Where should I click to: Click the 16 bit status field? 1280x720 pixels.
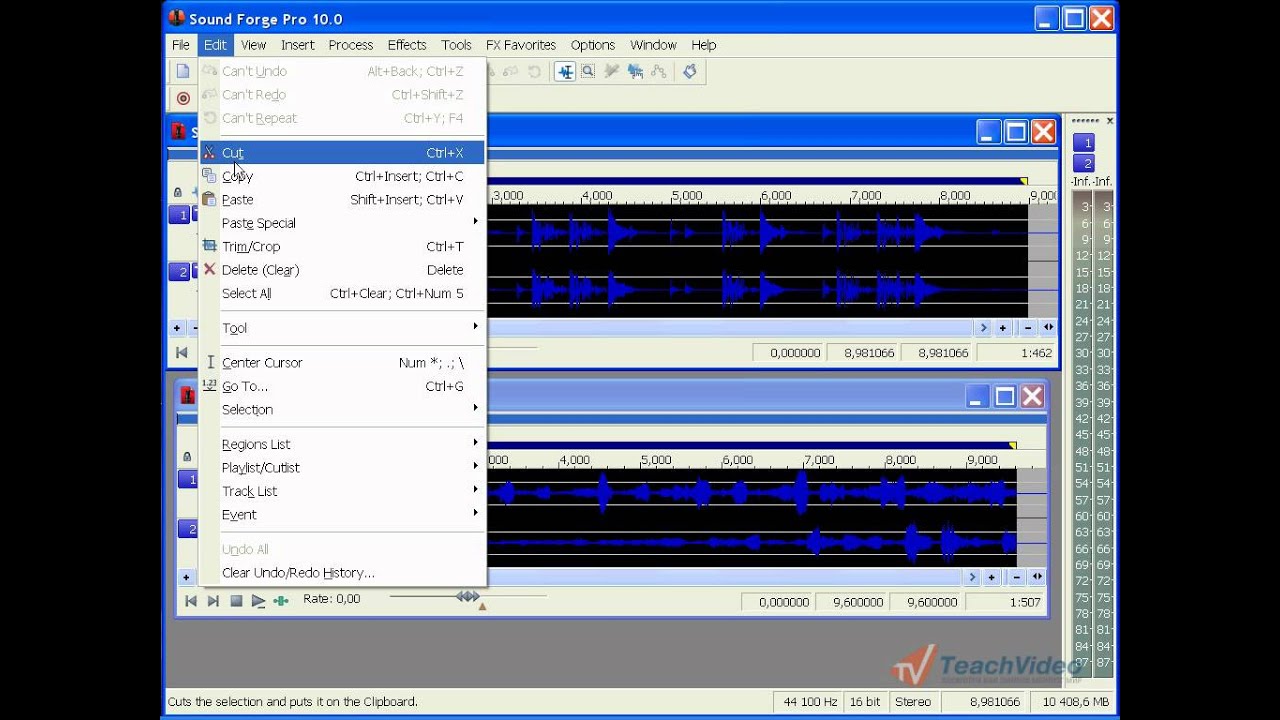[864, 702]
